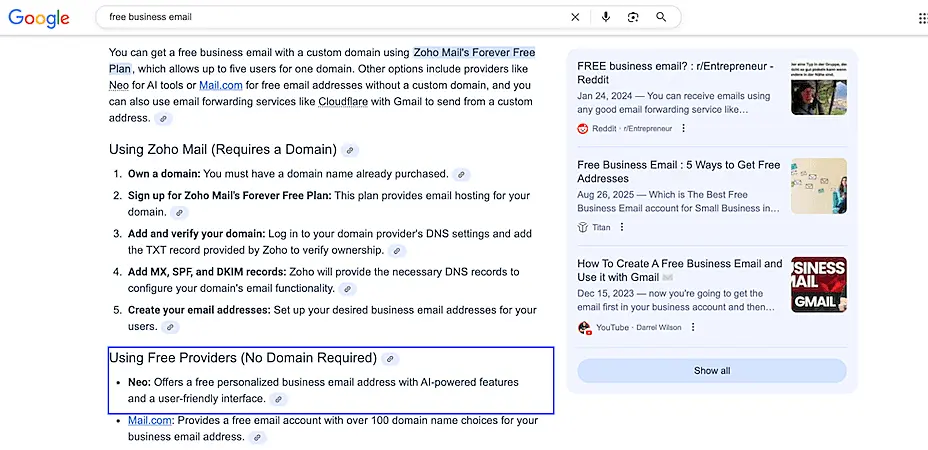Click the bold 'Add and verify your domain:' text
The width and height of the screenshot is (928, 450).
coord(196,234)
